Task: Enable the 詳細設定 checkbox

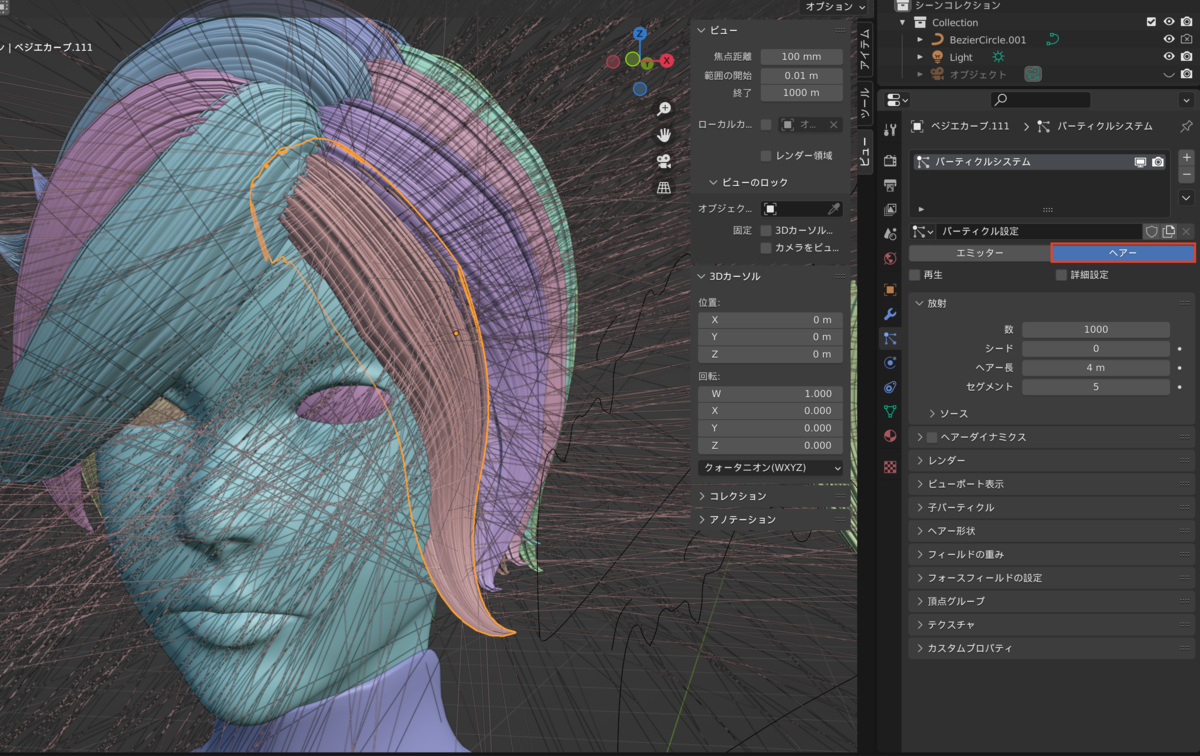Action: click(1061, 274)
